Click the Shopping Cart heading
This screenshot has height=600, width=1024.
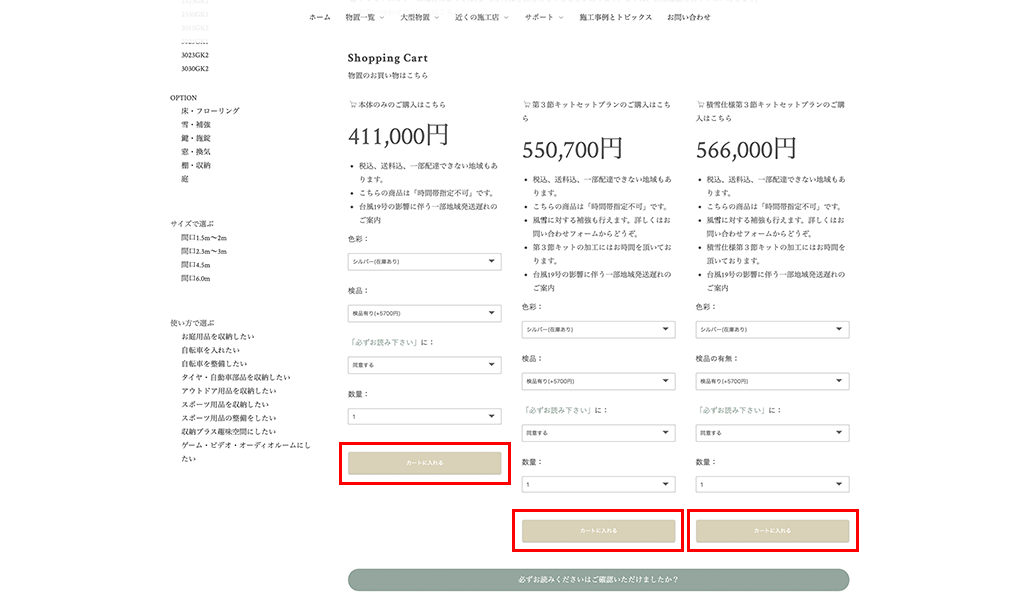387,58
